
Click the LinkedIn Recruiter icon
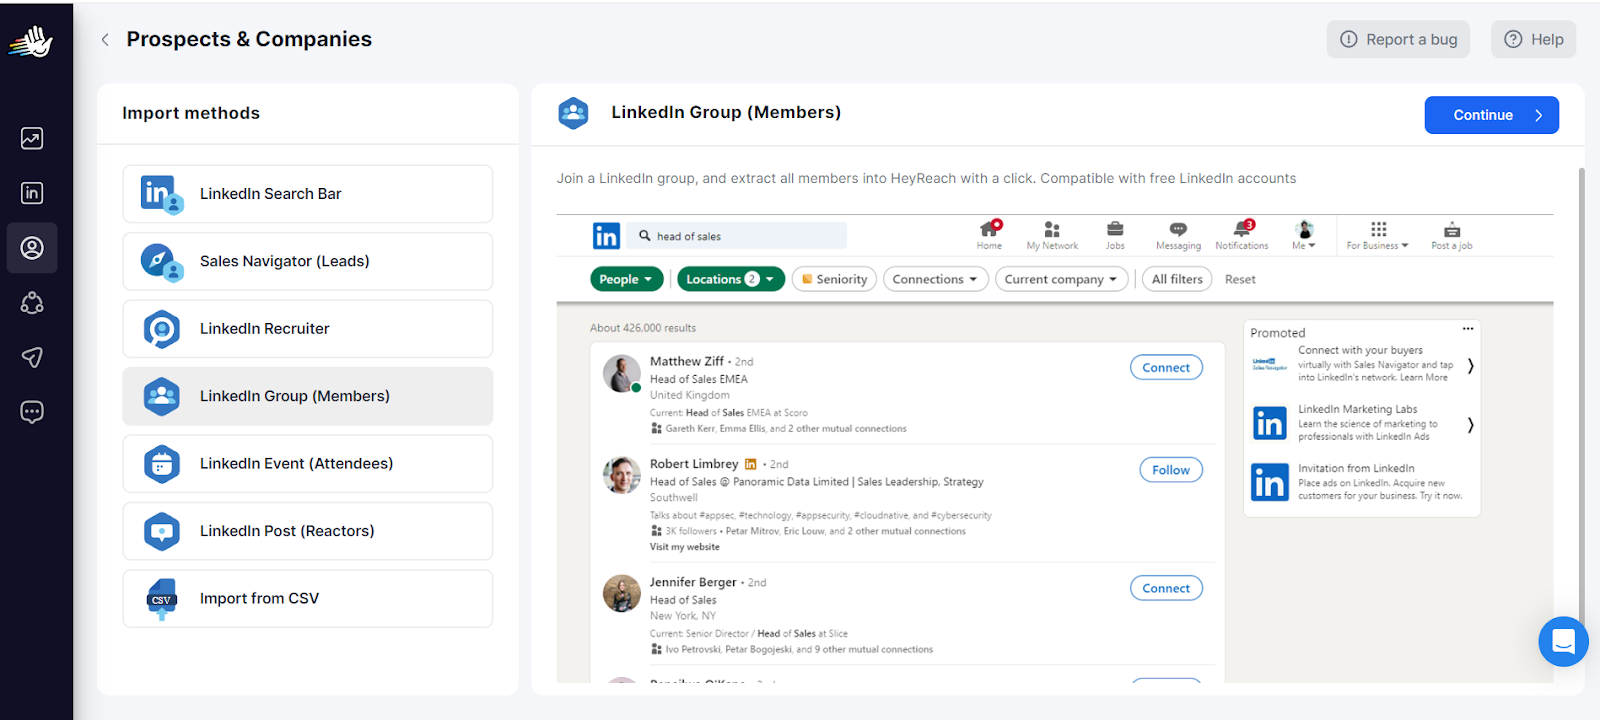[161, 329]
